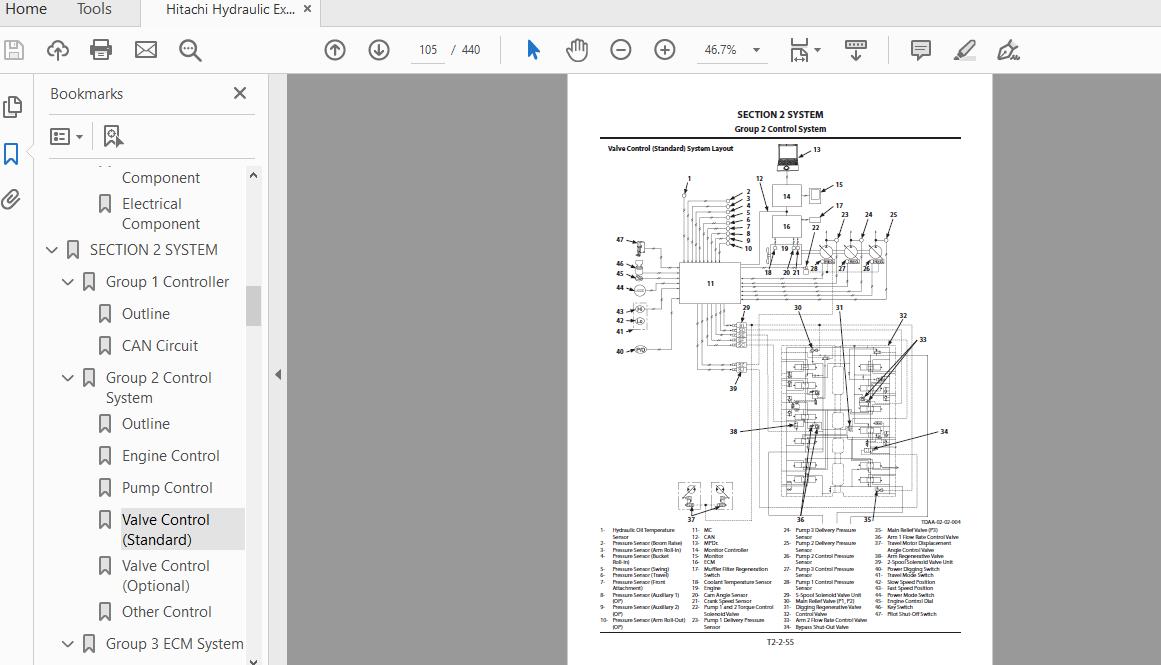Open the search magnifier tool

pos(190,49)
